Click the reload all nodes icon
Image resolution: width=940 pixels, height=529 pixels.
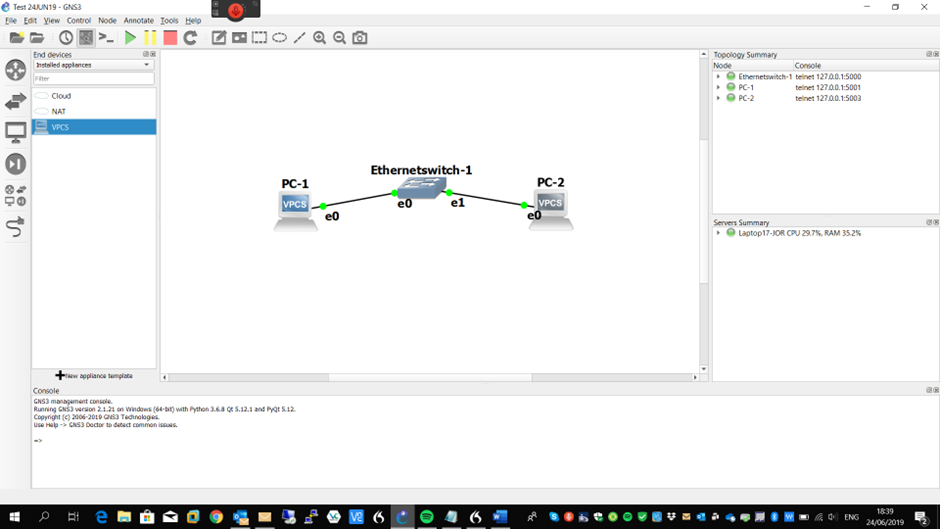[x=190, y=38]
